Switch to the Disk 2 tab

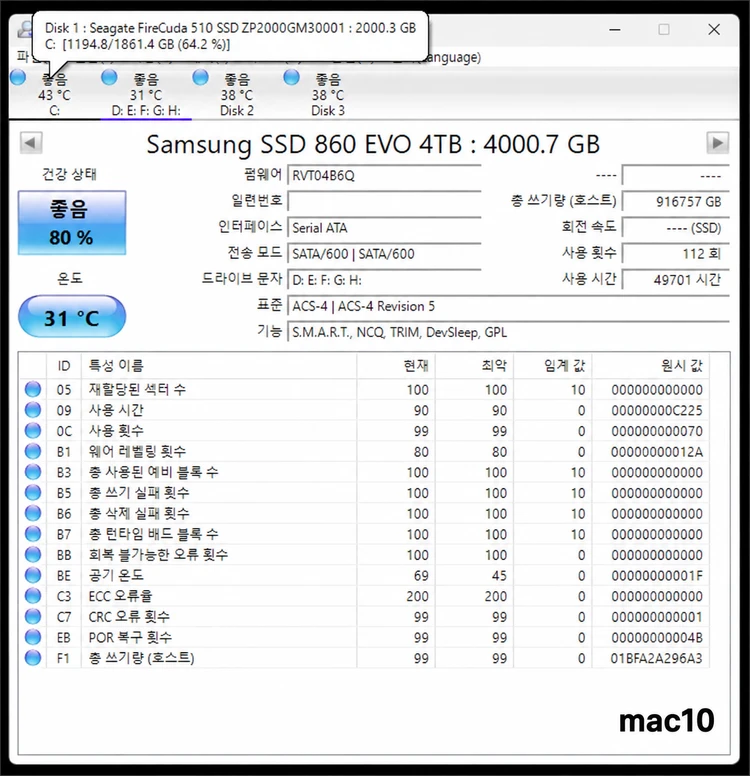point(237,95)
